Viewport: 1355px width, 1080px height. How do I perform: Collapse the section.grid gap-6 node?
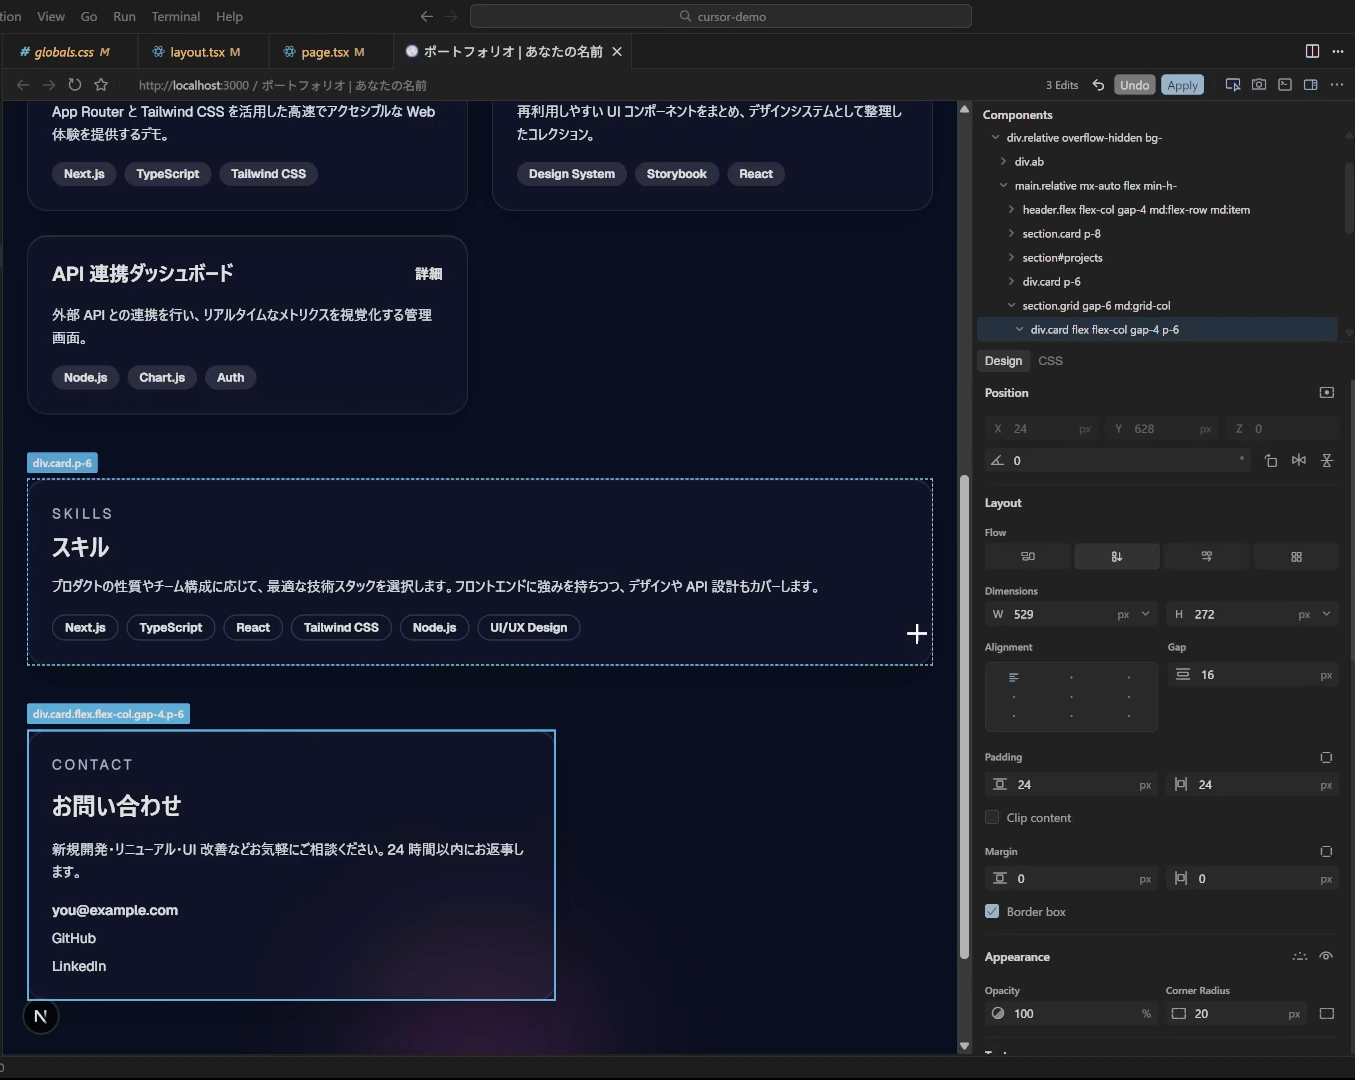1011,306
